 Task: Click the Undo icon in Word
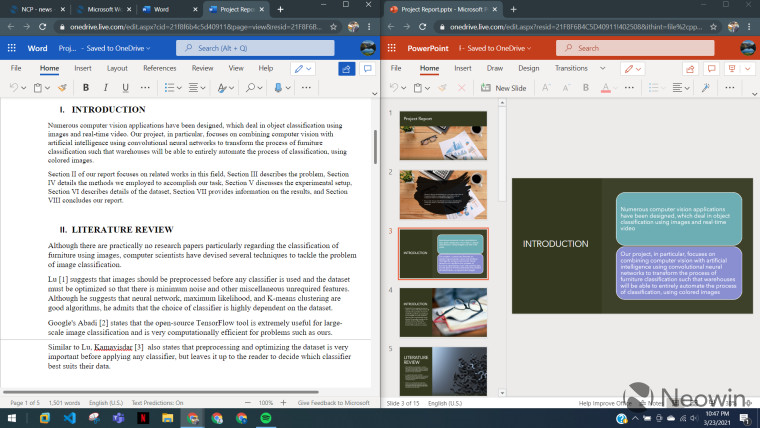[14, 88]
